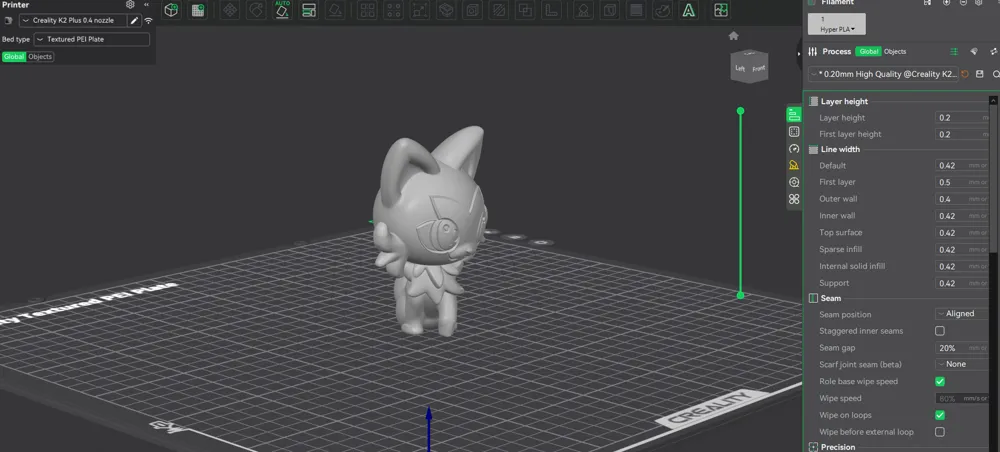Click the Outer wall line width field

click(x=962, y=199)
